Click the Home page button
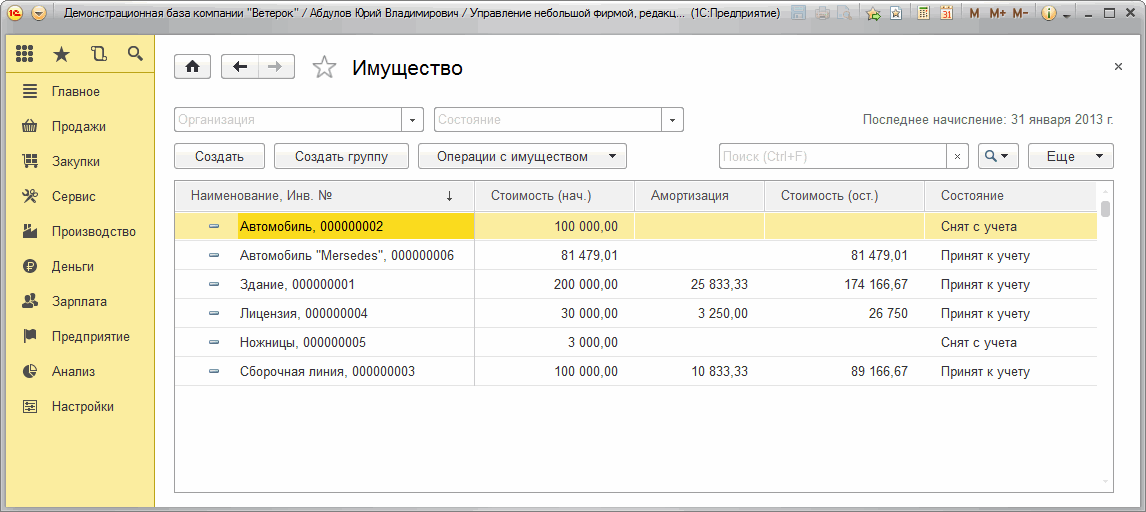The height and width of the screenshot is (512, 1146). coord(192,66)
